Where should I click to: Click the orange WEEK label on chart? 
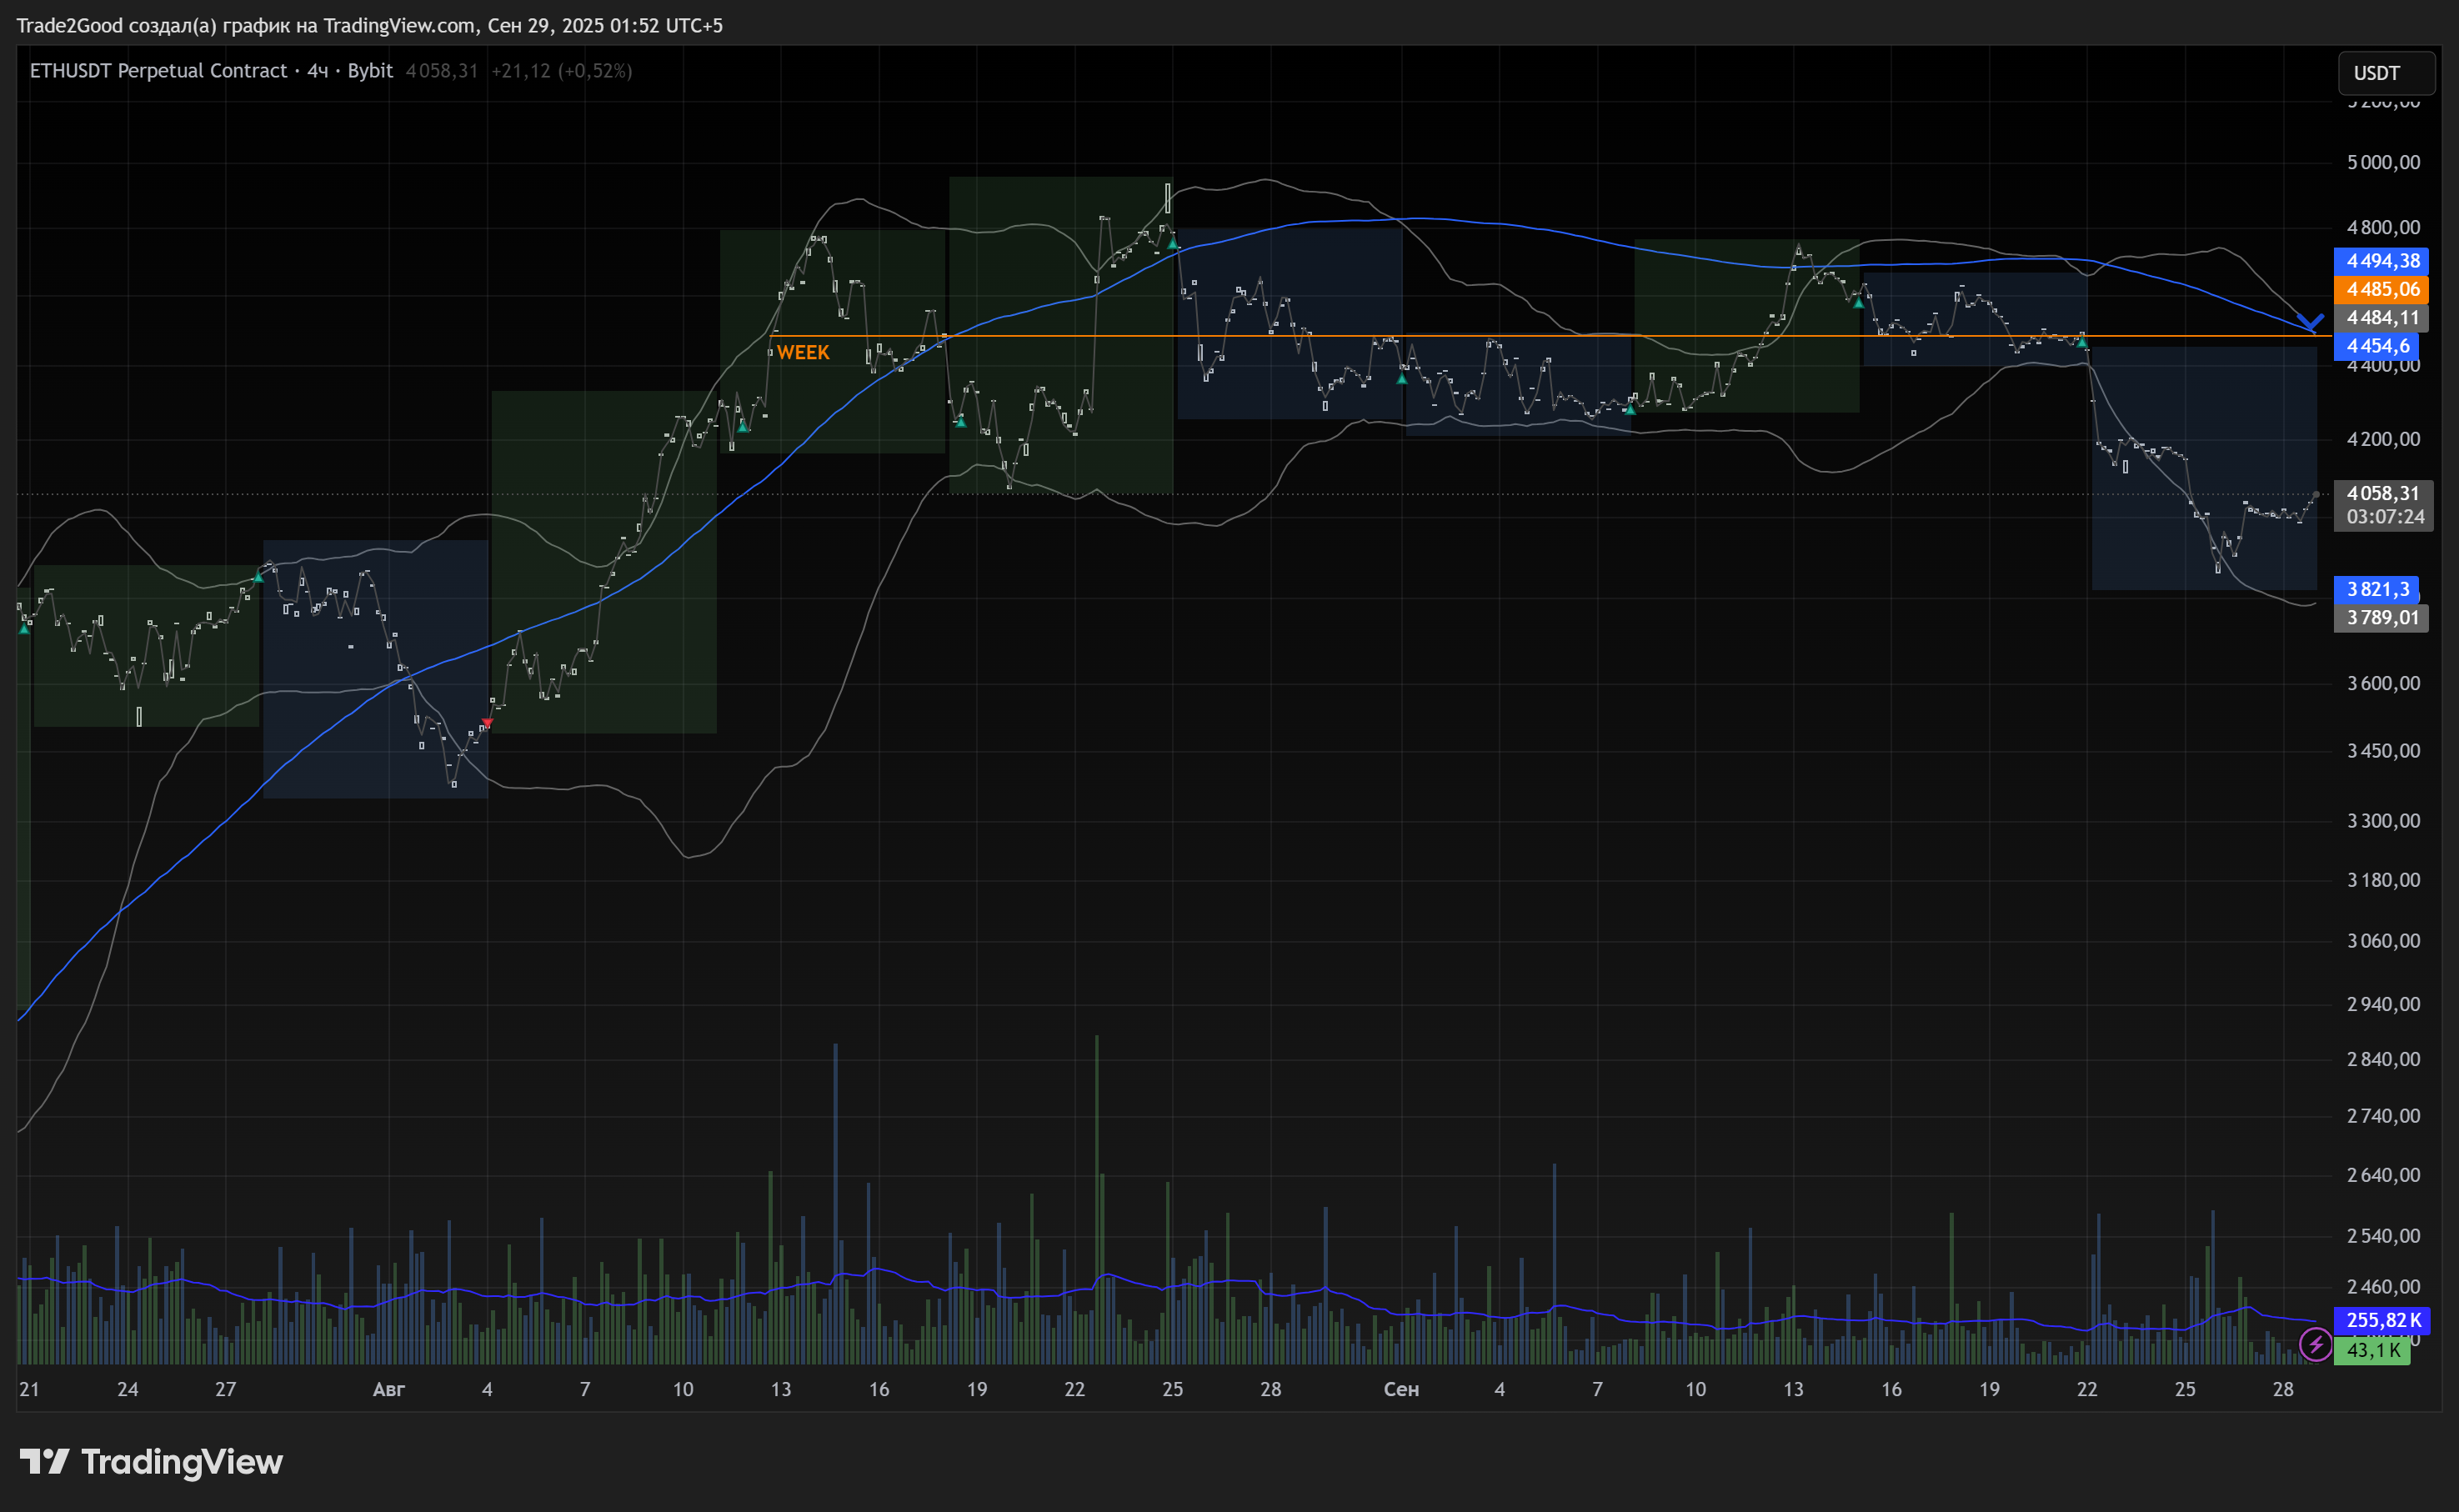803,352
